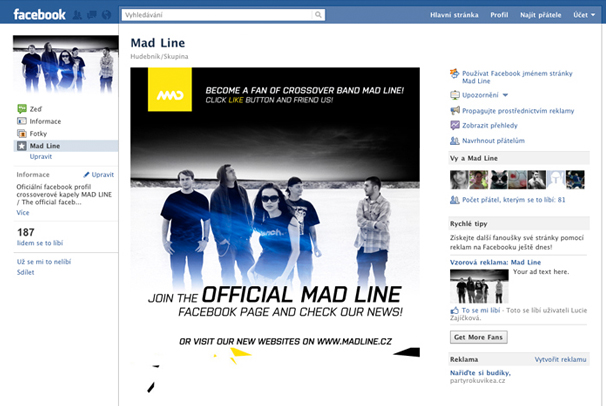Viewport: 606px width, 406px height.
Task: Click the Mad Line profile picture thumbnail
Action: pyautogui.click(x=66, y=65)
